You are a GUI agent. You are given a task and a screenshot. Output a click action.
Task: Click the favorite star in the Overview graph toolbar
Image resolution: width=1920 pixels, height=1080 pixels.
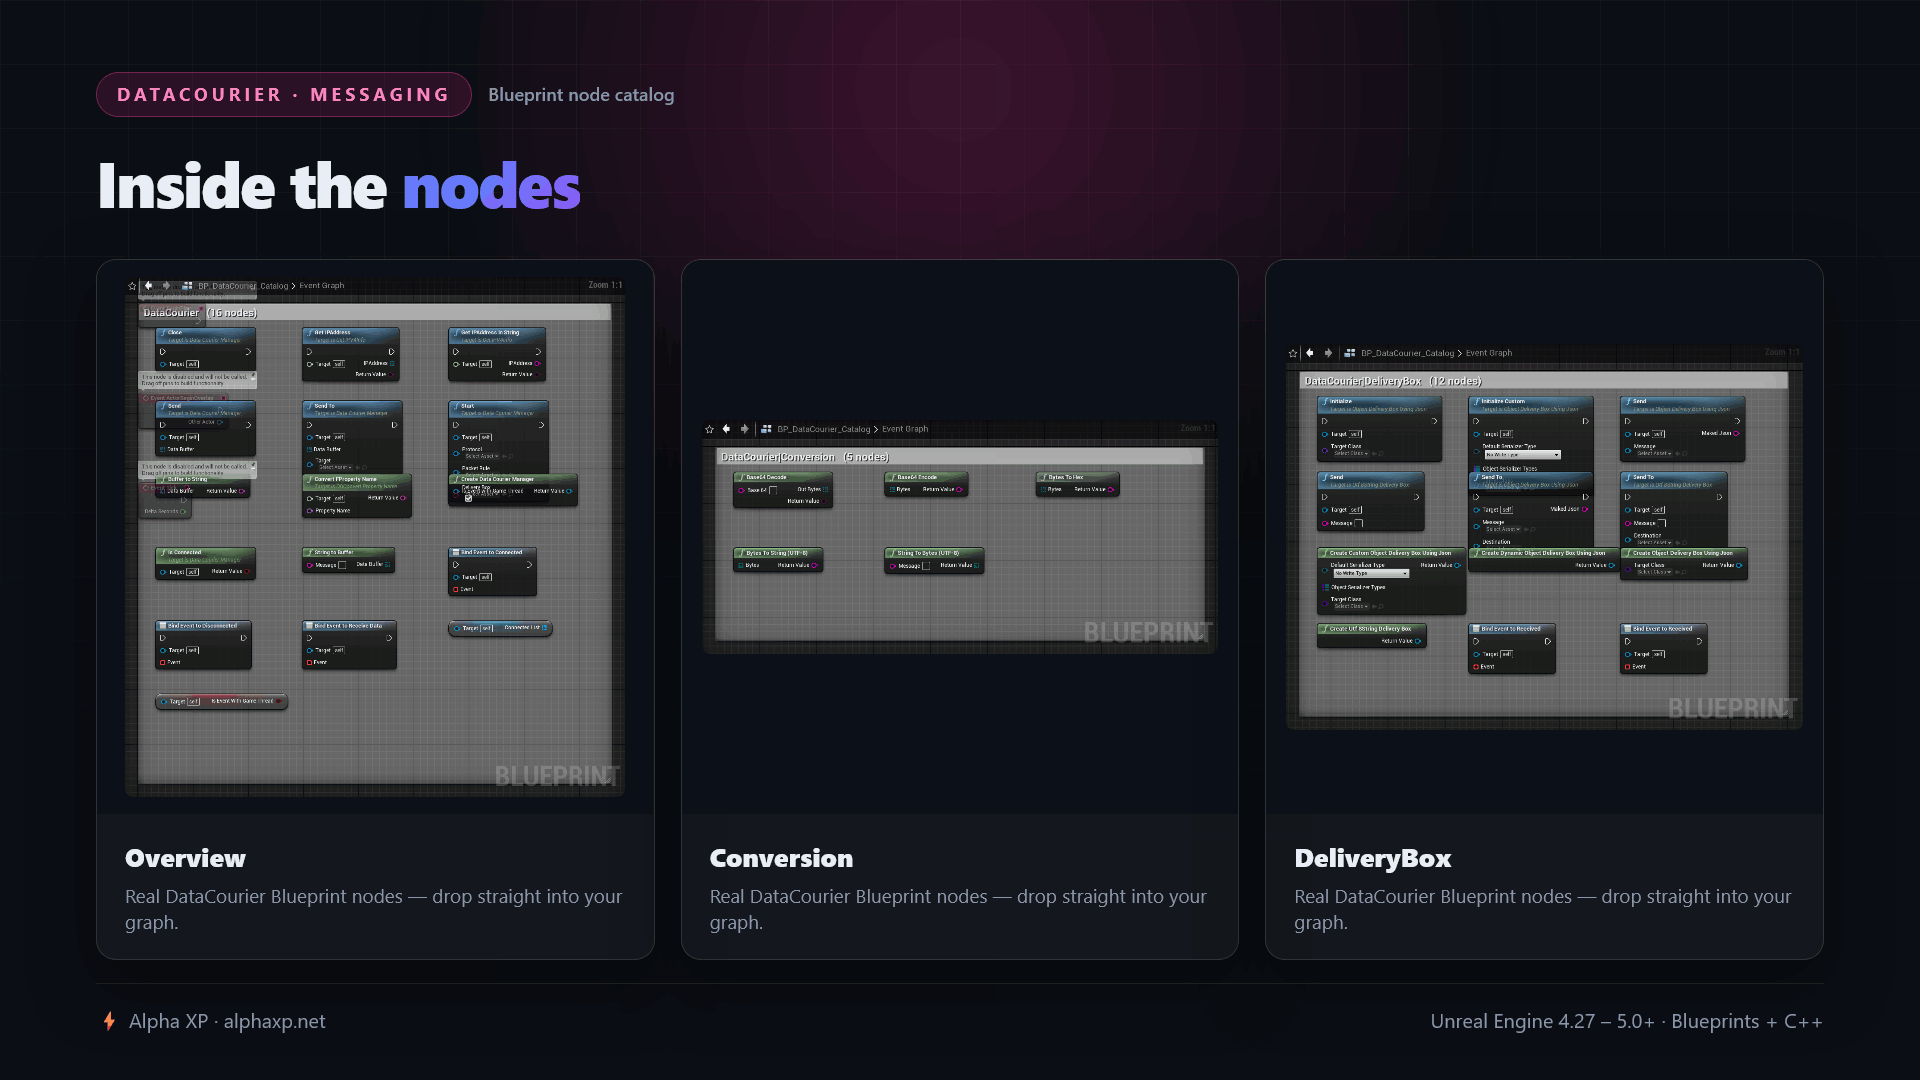click(x=132, y=286)
